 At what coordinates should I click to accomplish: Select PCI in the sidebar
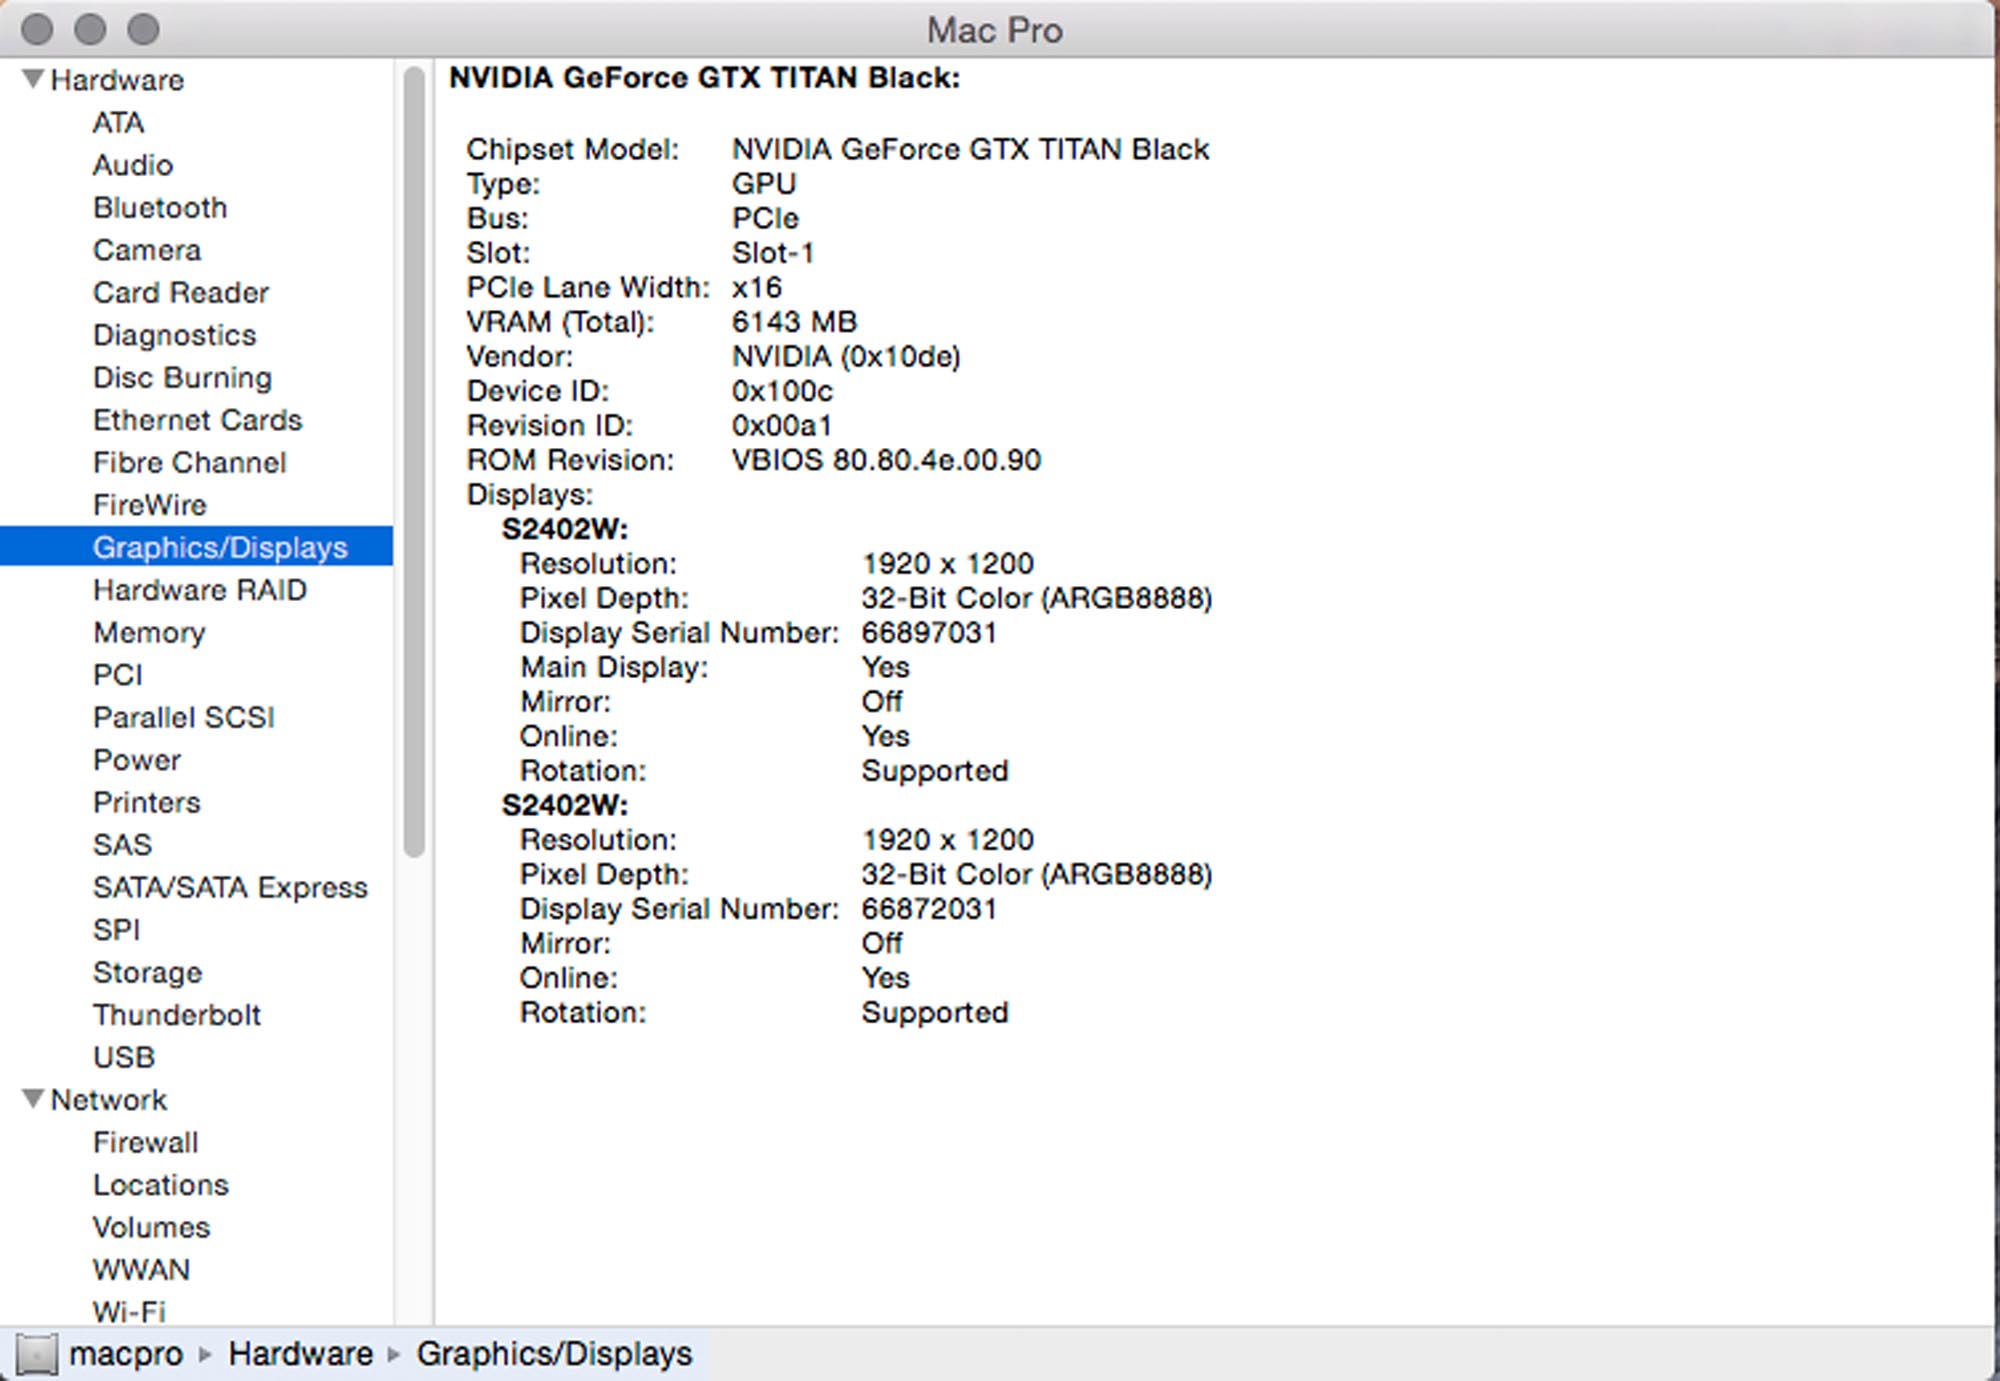[x=118, y=675]
